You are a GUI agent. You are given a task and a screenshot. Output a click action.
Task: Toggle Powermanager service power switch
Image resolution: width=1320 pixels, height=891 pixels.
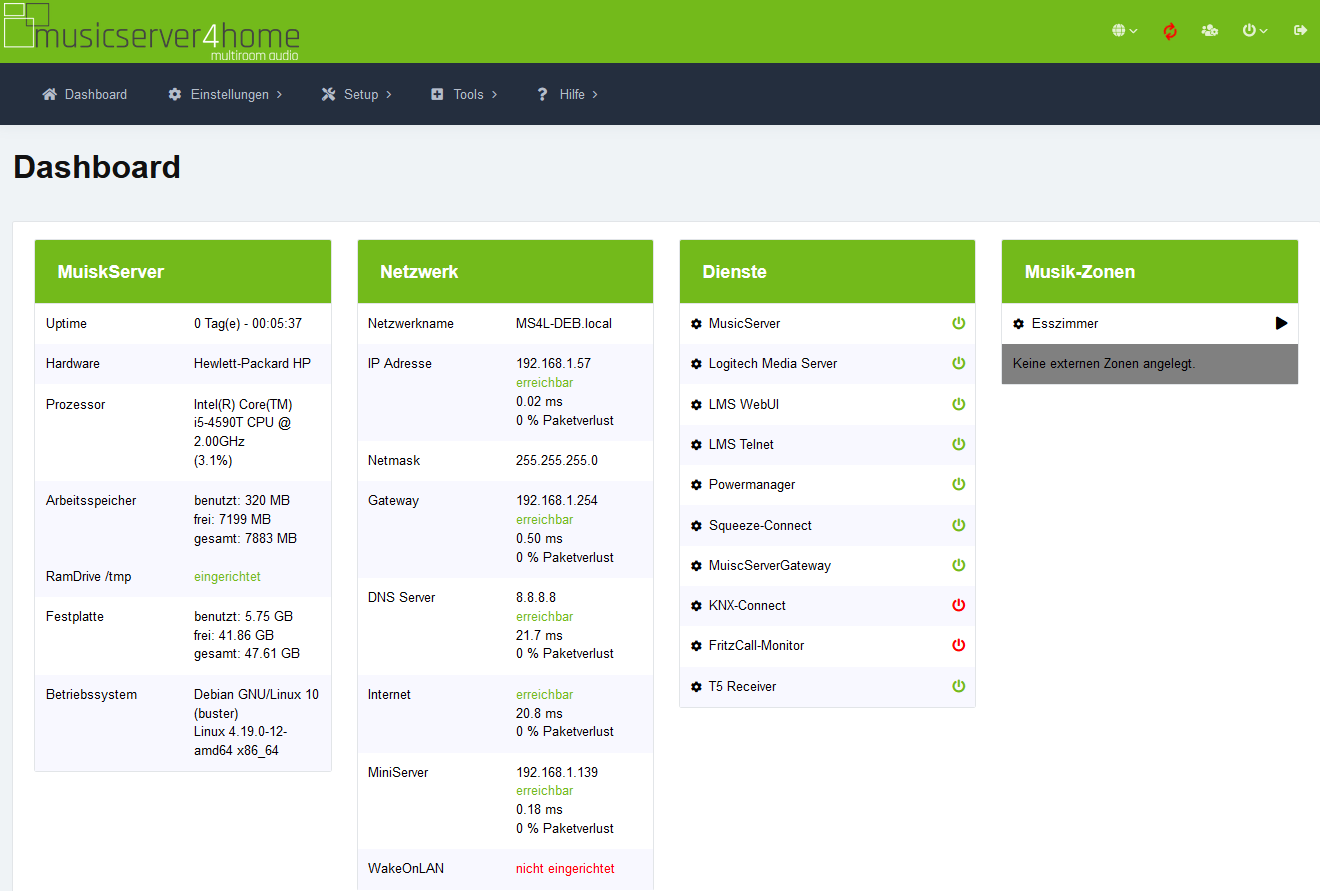(958, 485)
